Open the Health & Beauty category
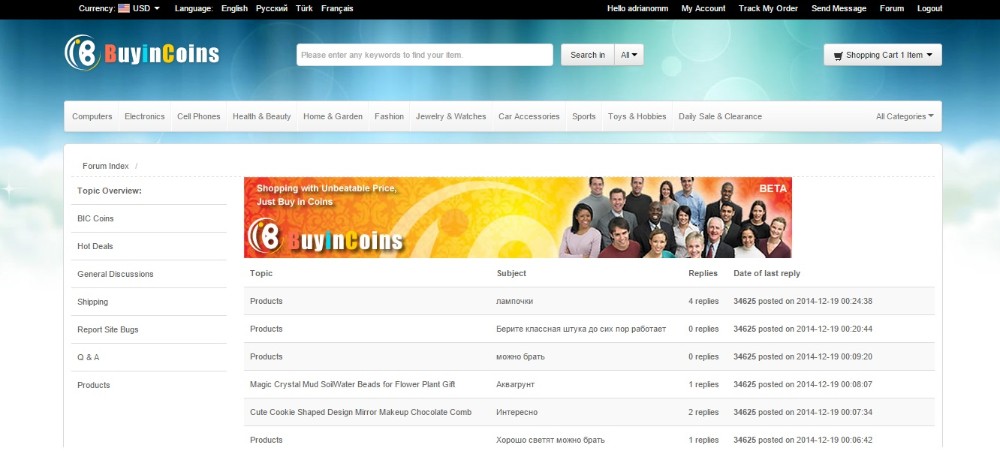 point(261,116)
